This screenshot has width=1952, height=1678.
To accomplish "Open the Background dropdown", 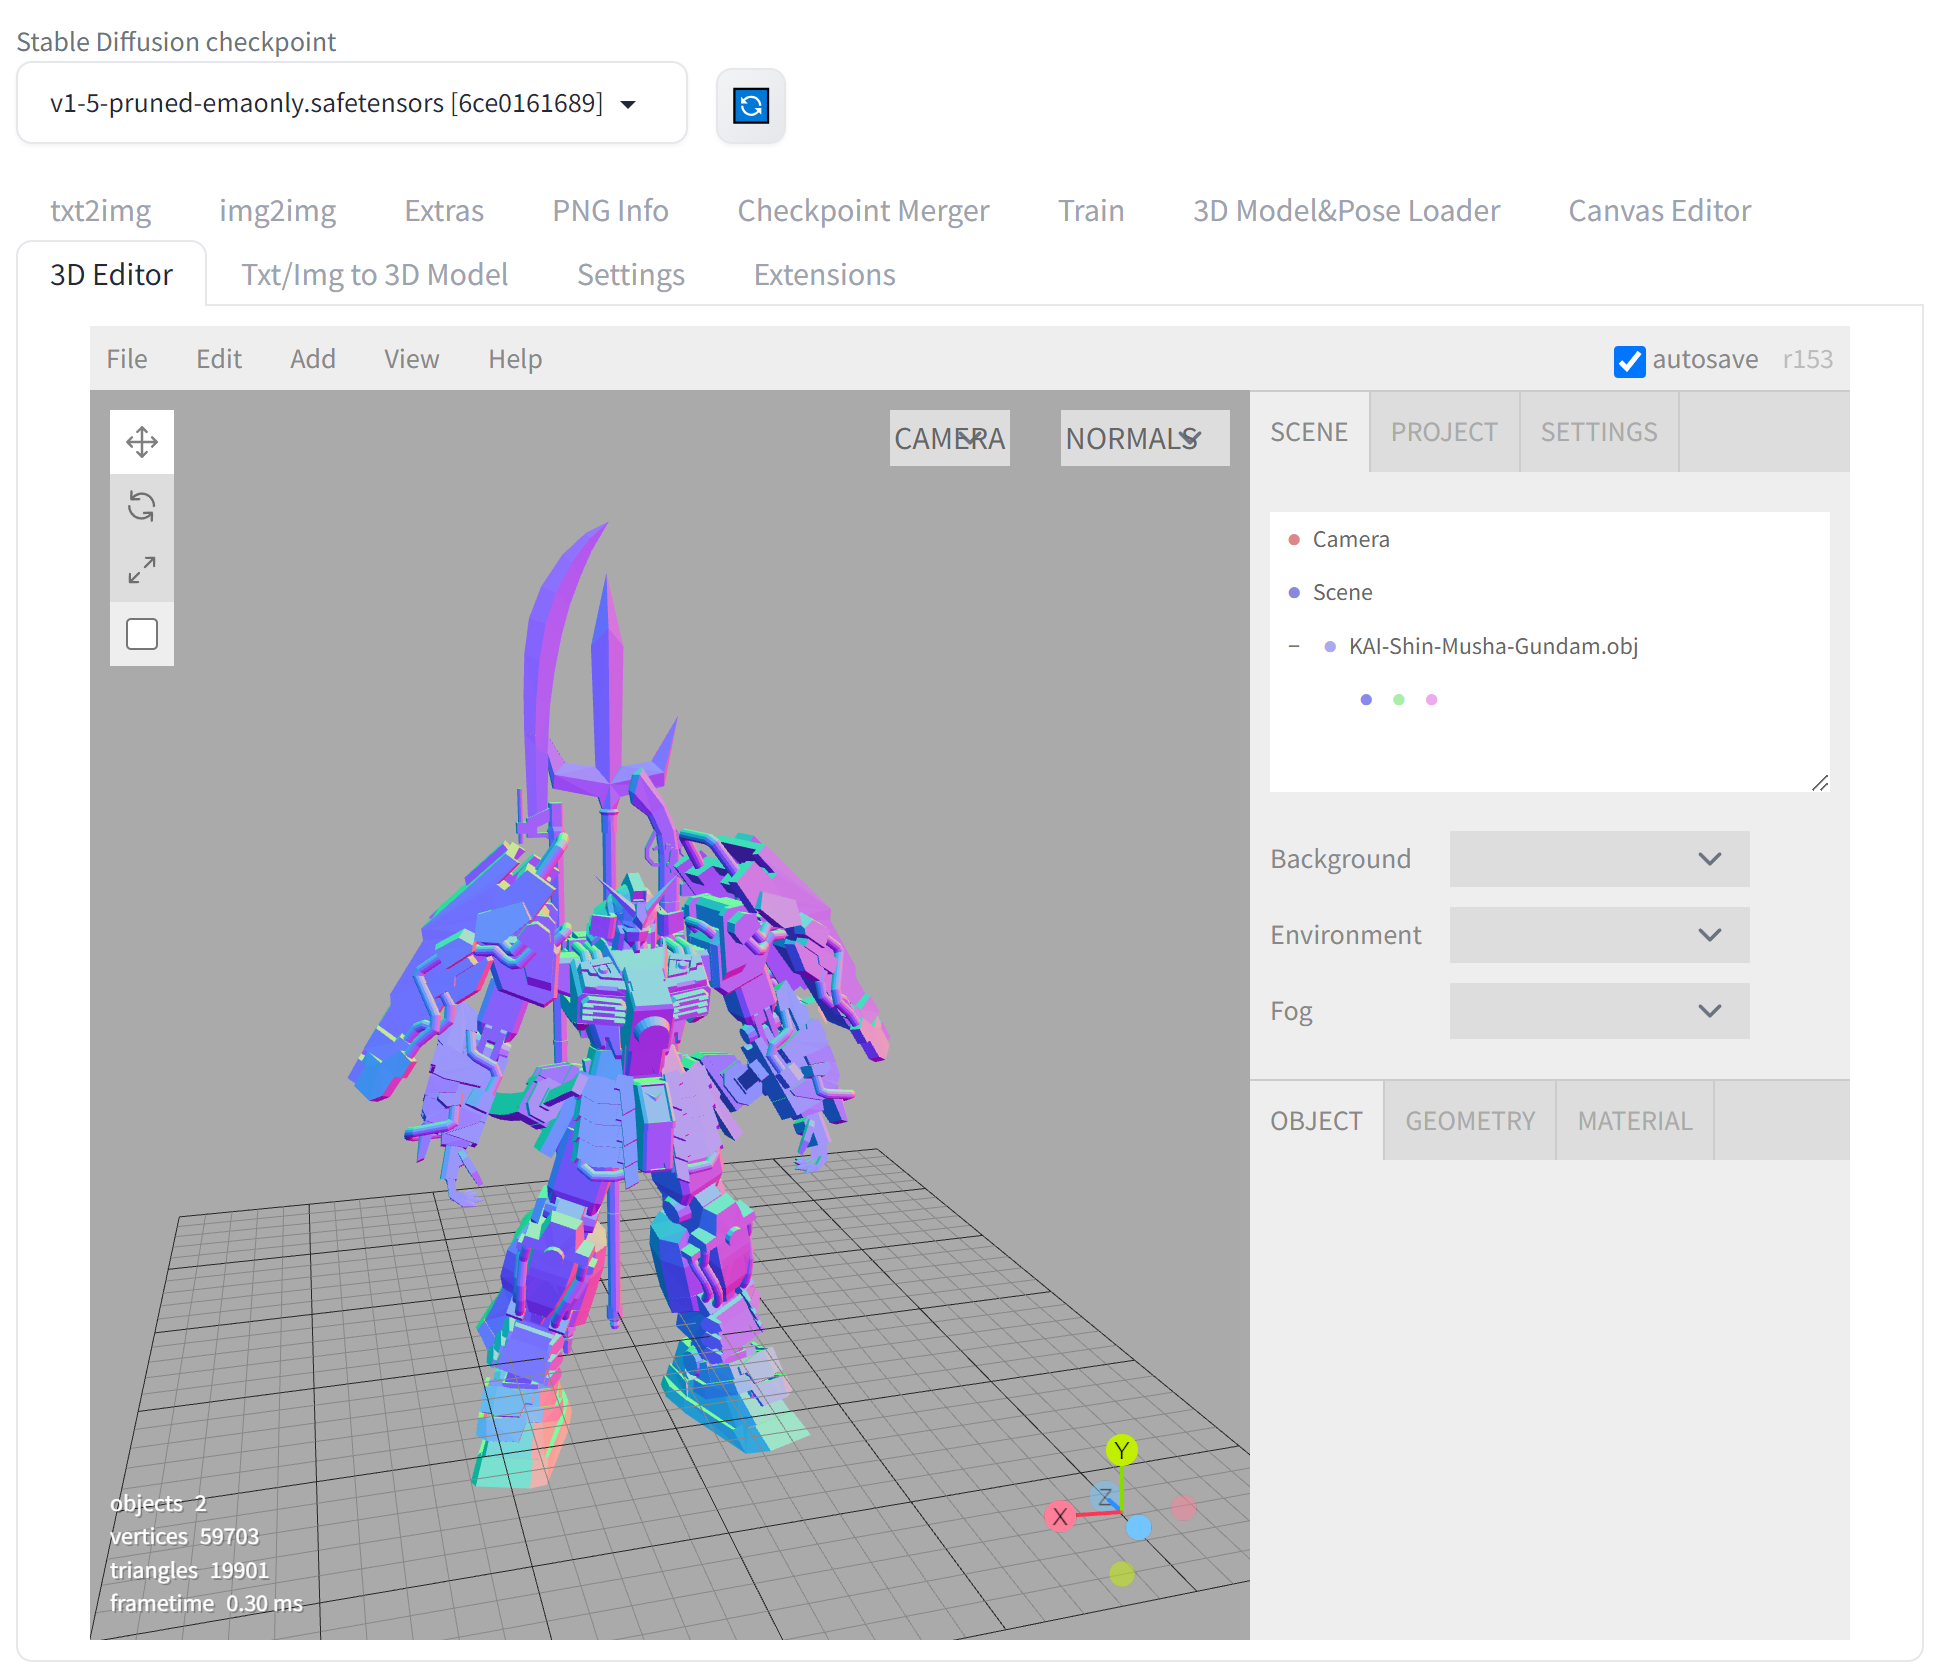I will coord(1599,859).
